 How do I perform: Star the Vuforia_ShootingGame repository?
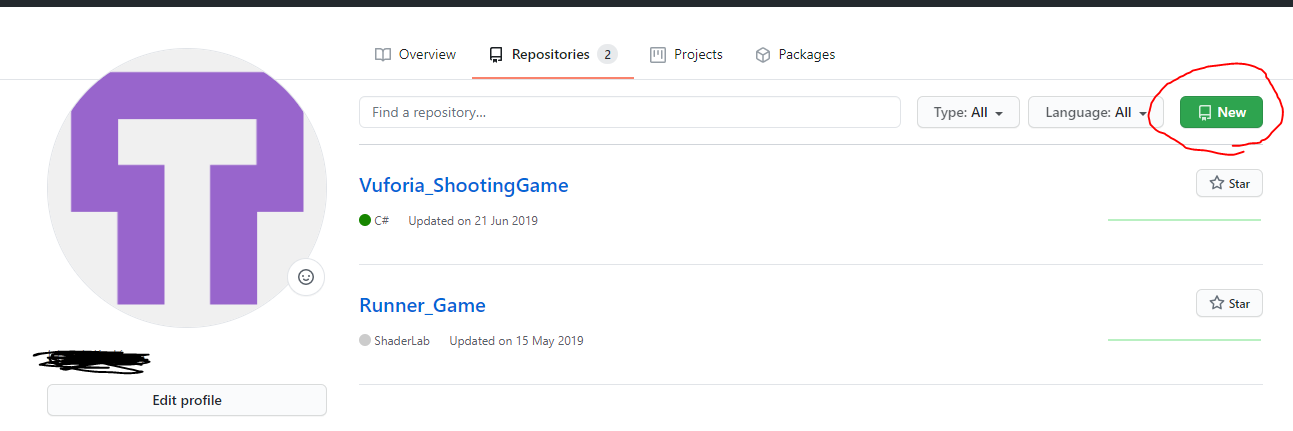tap(1229, 183)
